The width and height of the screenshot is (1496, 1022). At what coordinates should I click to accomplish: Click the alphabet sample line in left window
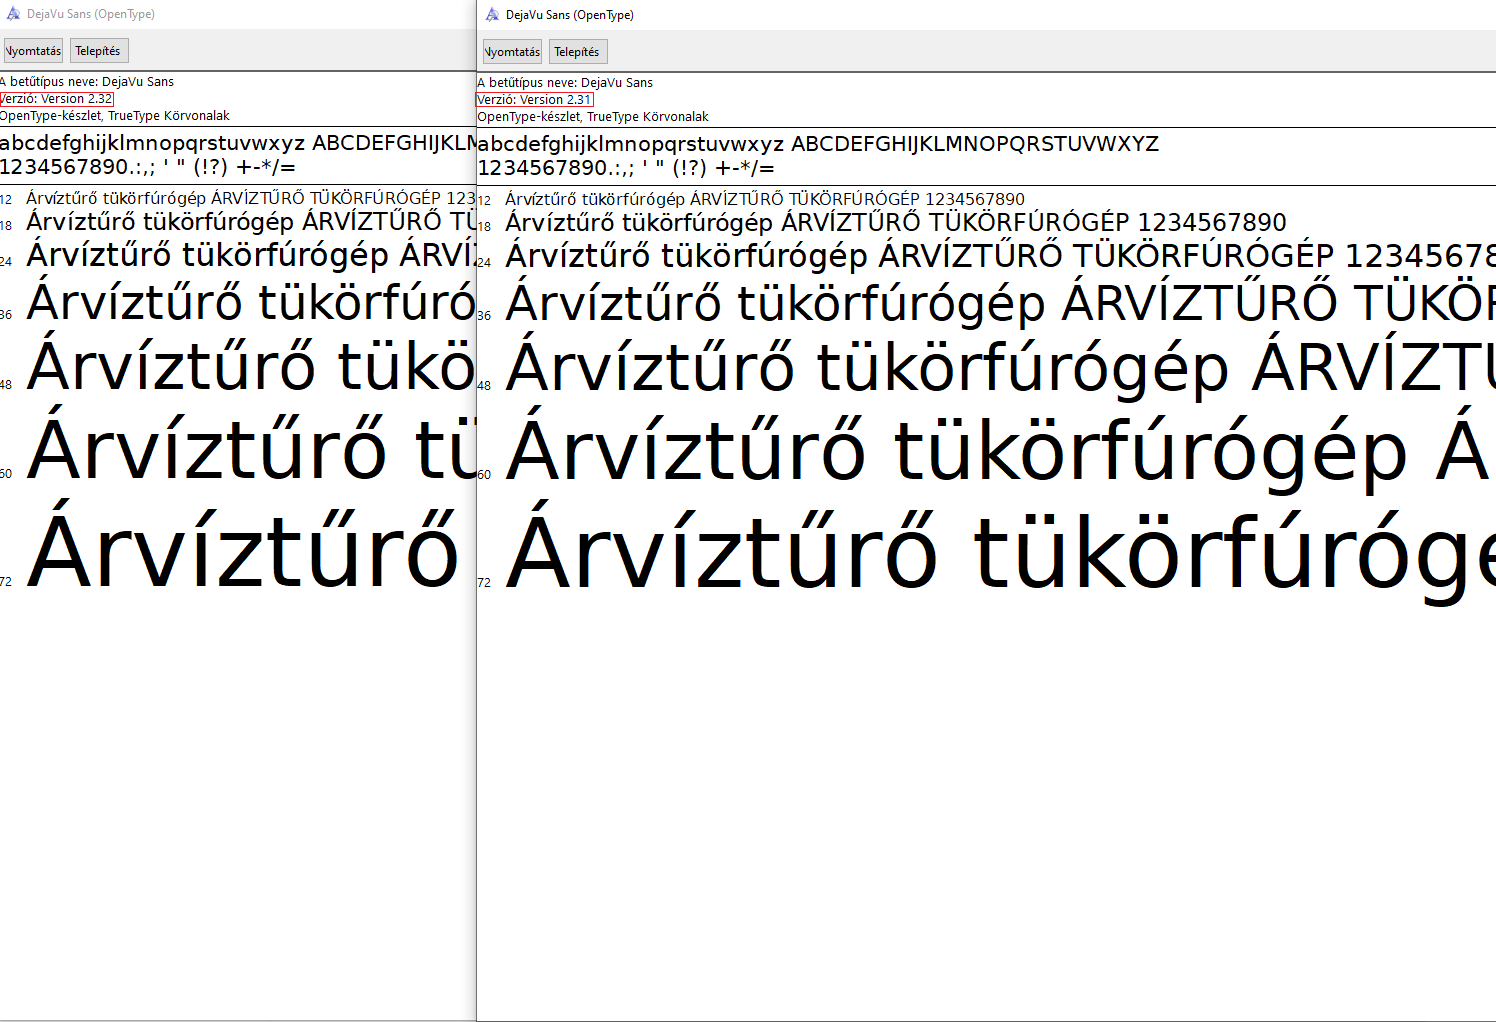(238, 143)
